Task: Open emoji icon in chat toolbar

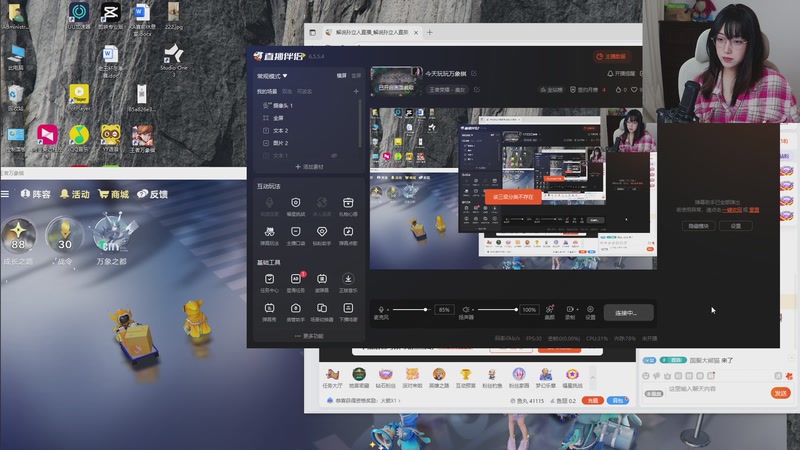Action: (646, 376)
